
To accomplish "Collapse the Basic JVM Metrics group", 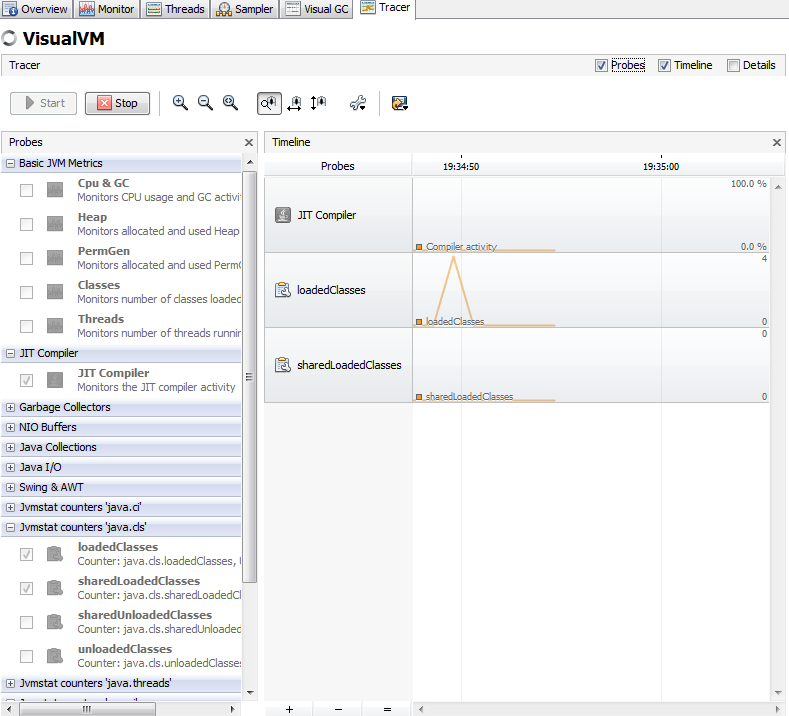I will 10,164.
